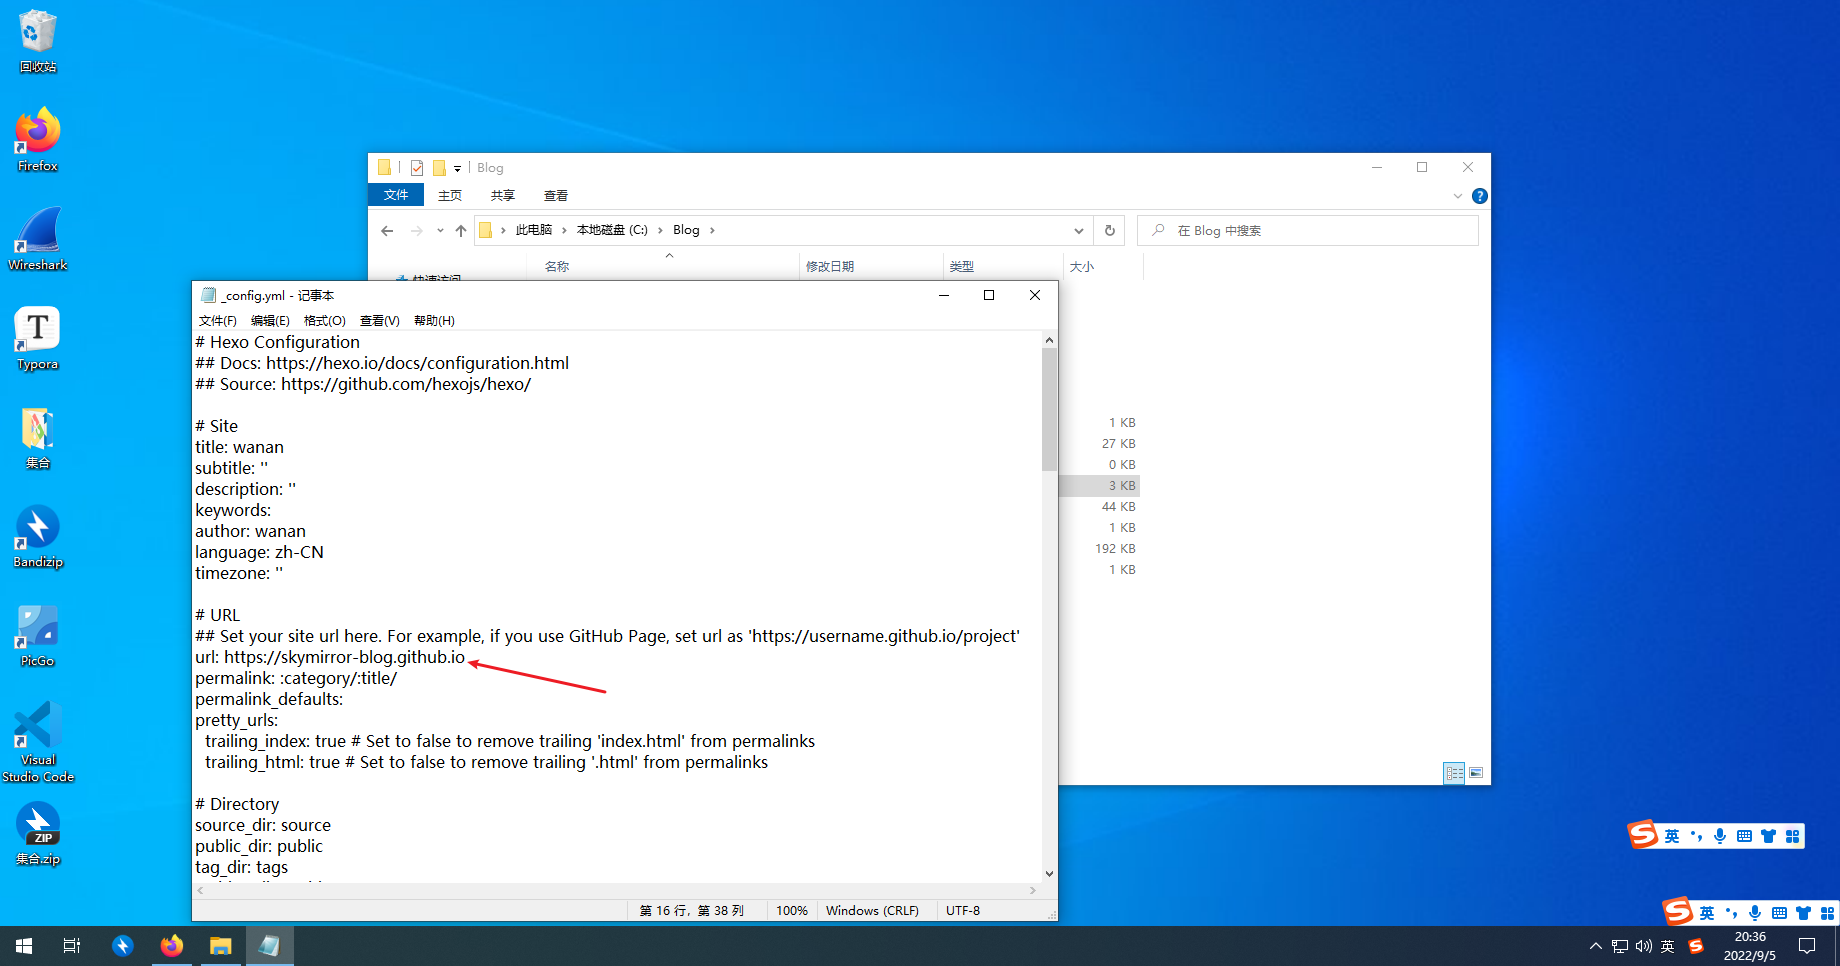Open the 编辑(E) menu in Notepad

pos(270,321)
